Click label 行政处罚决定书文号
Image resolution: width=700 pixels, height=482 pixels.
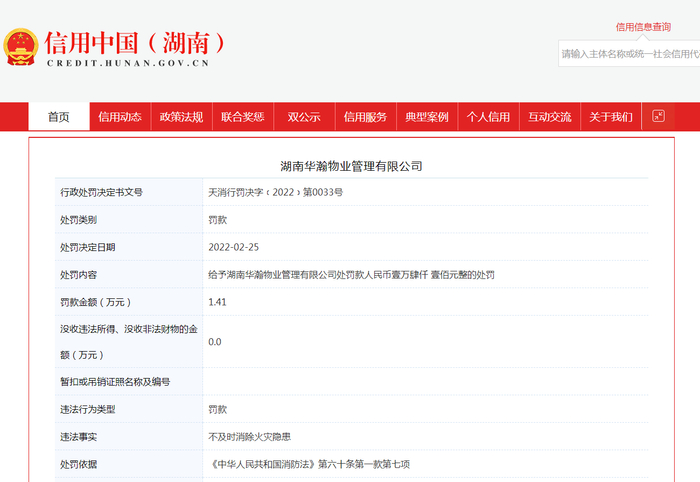pyautogui.click(x=101, y=192)
